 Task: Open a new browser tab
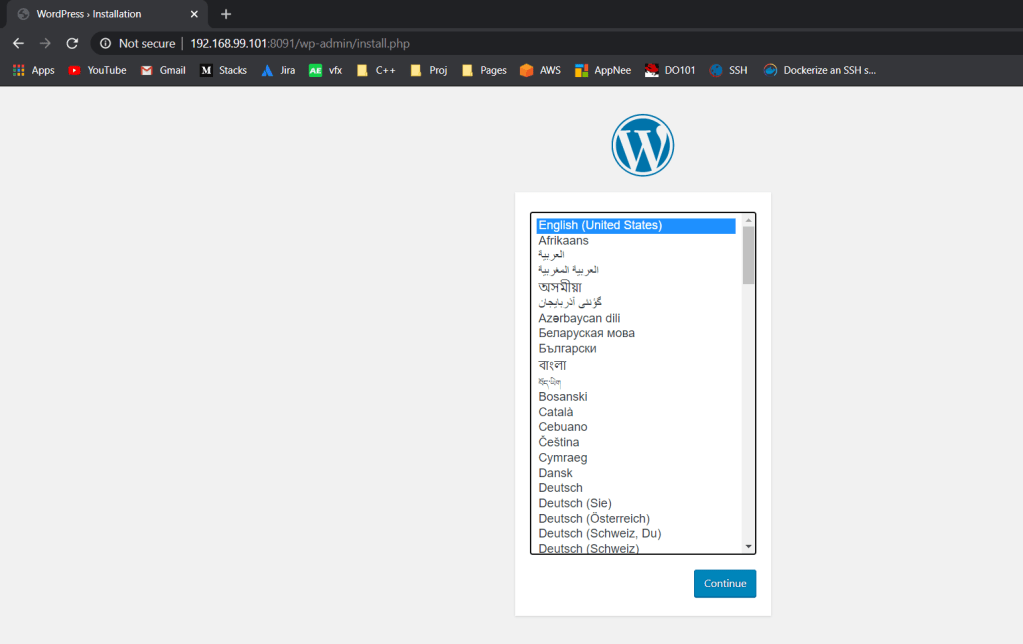[226, 14]
